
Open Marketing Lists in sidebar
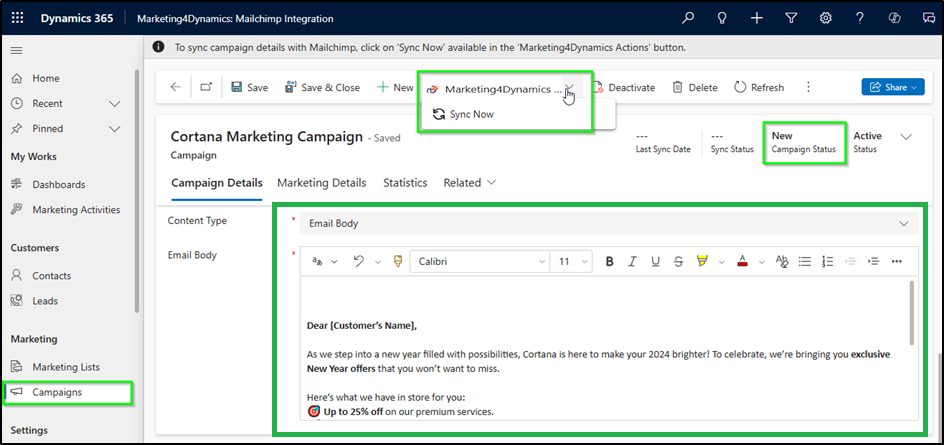[68, 367]
